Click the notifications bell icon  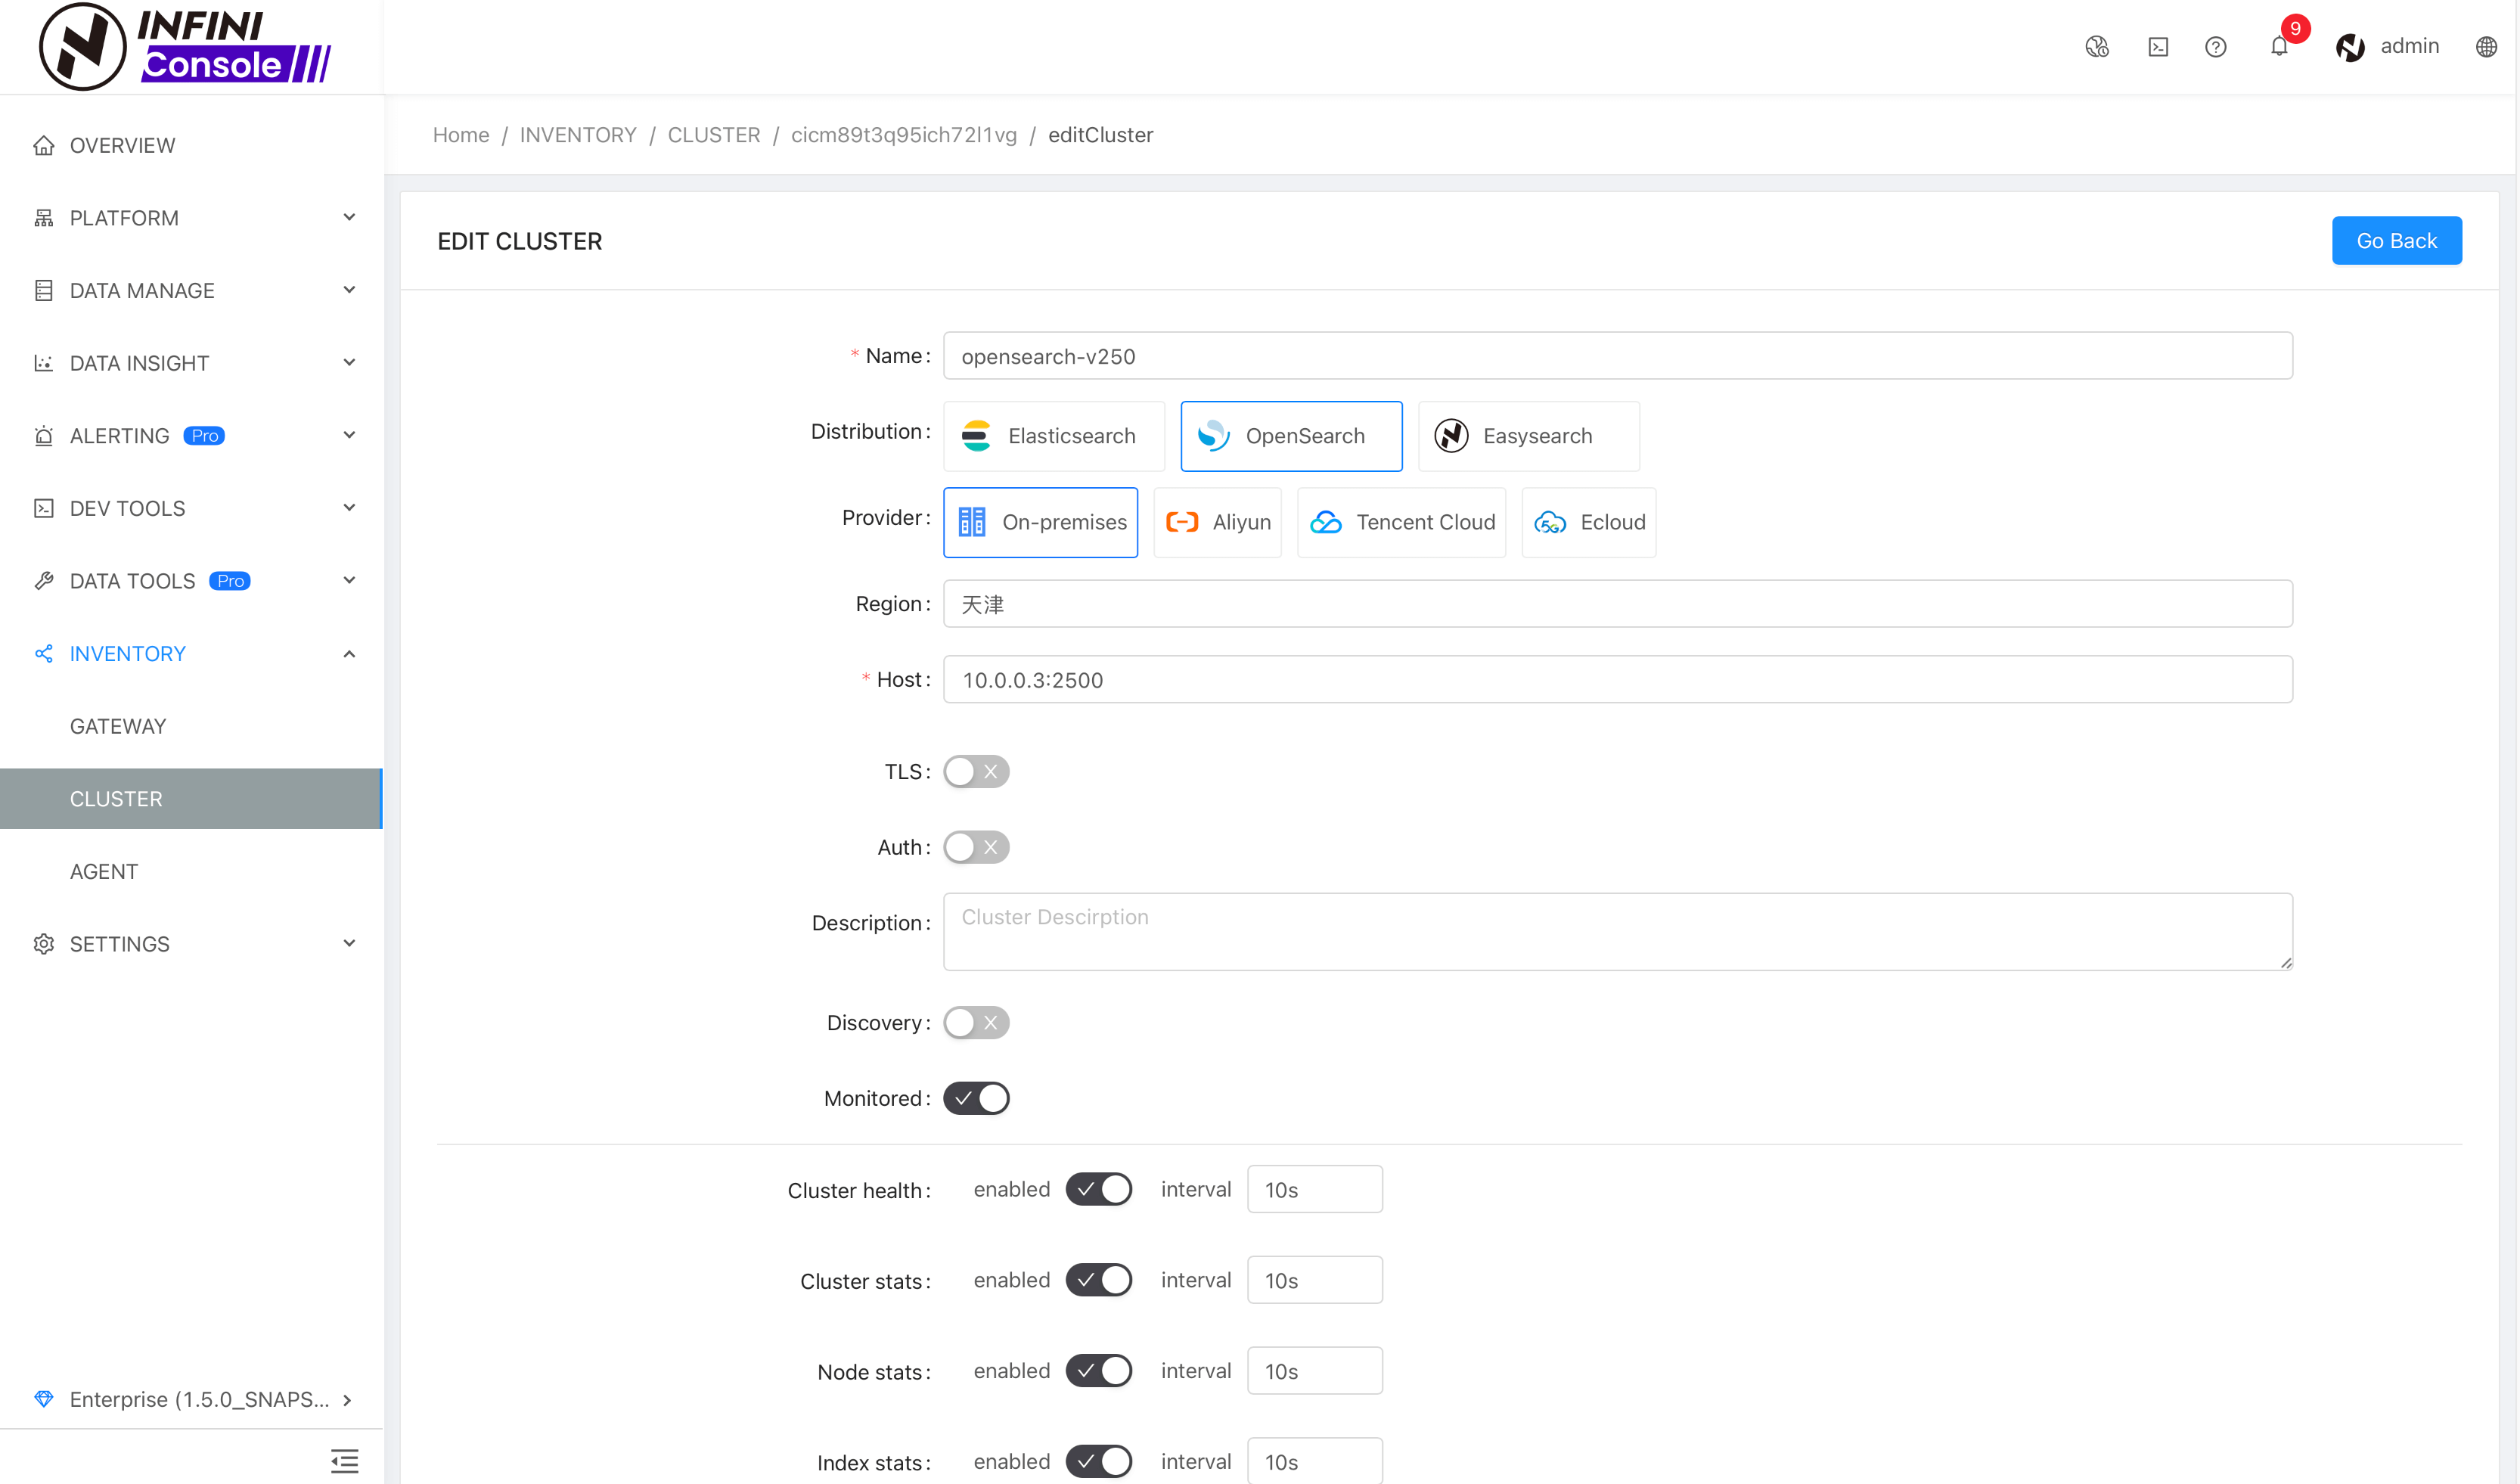tap(2278, 46)
